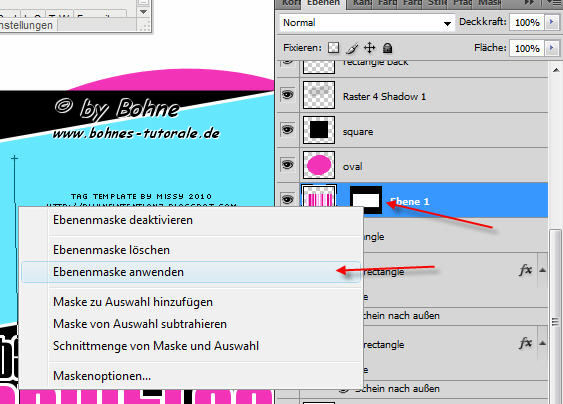Click the lock image pixels brush icon

[x=352, y=48]
